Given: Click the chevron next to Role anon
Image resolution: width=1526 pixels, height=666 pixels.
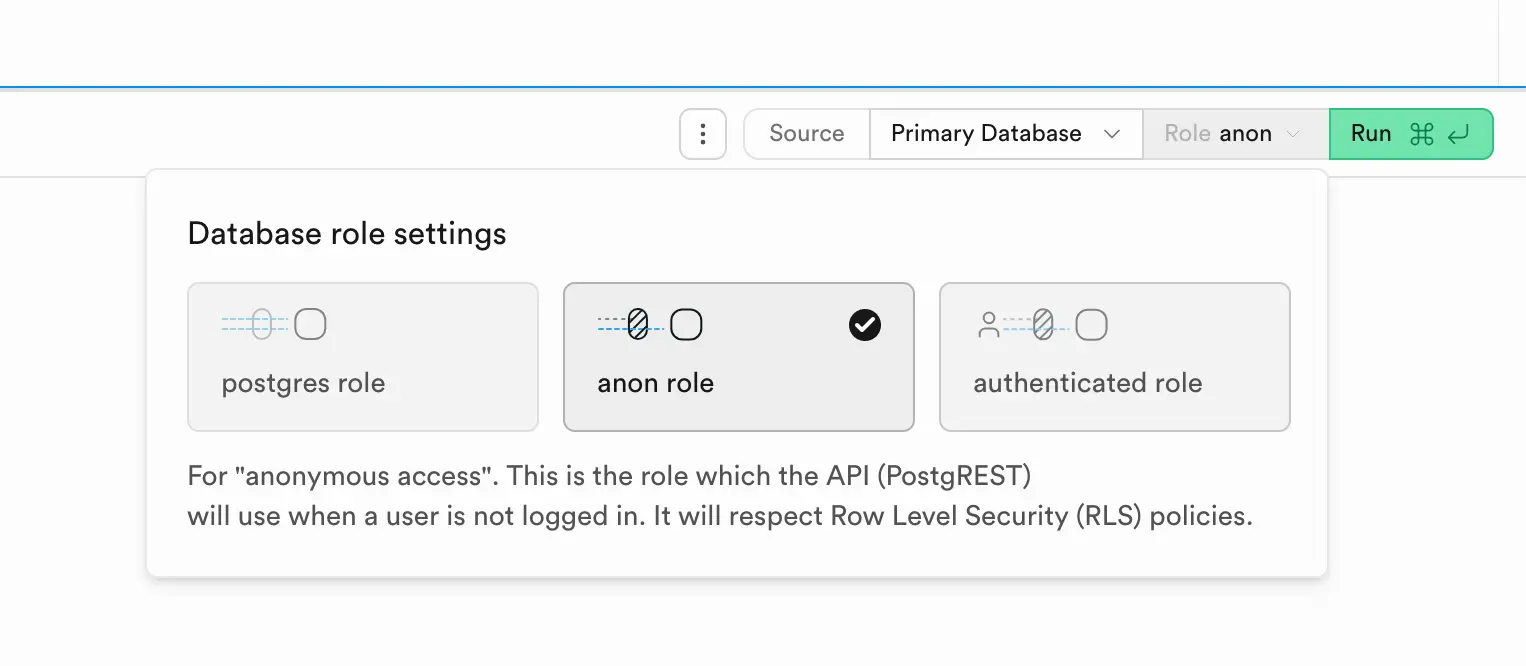Looking at the screenshot, I should [x=1293, y=134].
